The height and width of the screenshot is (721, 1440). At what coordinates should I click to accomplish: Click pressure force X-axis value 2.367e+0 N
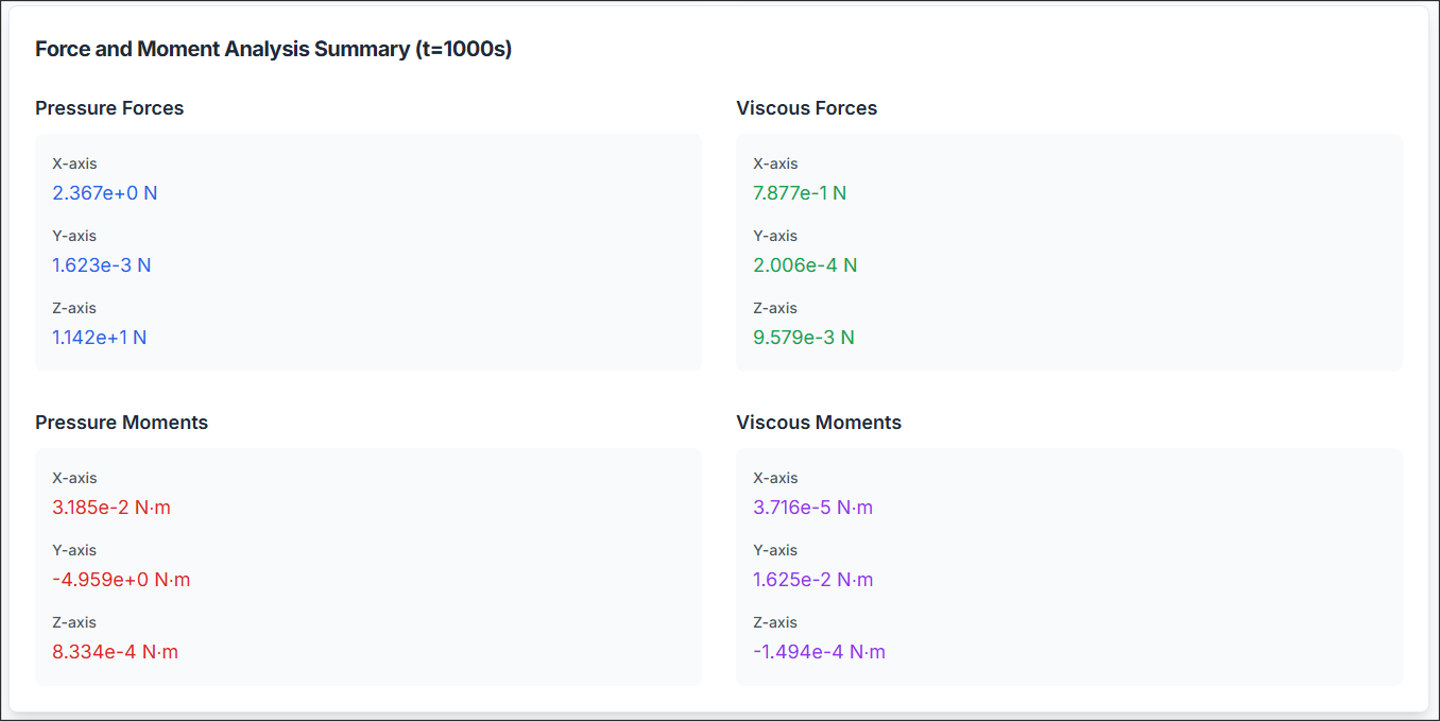pyautogui.click(x=105, y=193)
